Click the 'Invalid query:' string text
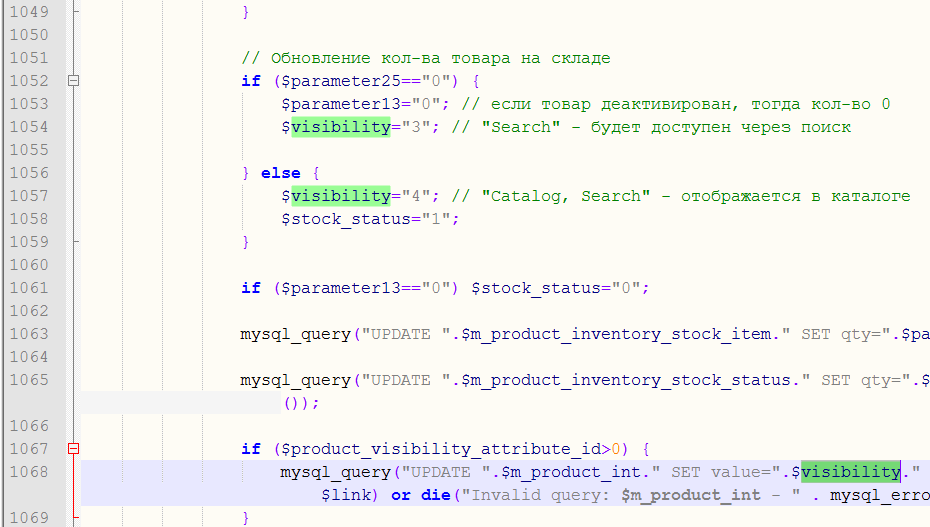Image resolution: width=930 pixels, height=527 pixels. tap(541, 495)
